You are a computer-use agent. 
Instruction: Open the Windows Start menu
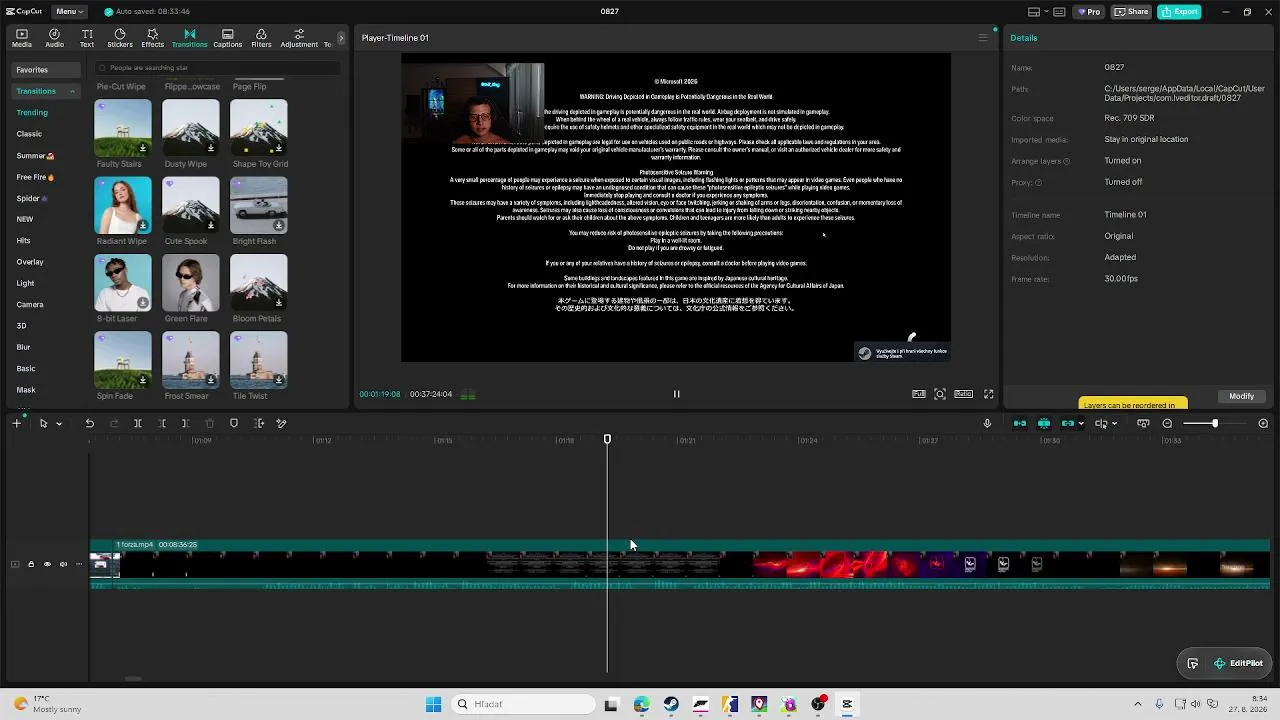tap(433, 704)
